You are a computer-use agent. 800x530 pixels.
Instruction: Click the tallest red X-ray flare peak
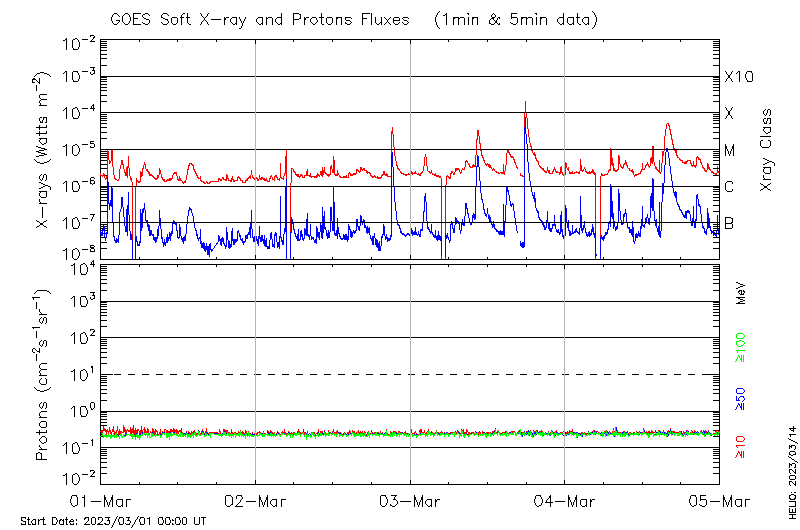click(x=525, y=103)
